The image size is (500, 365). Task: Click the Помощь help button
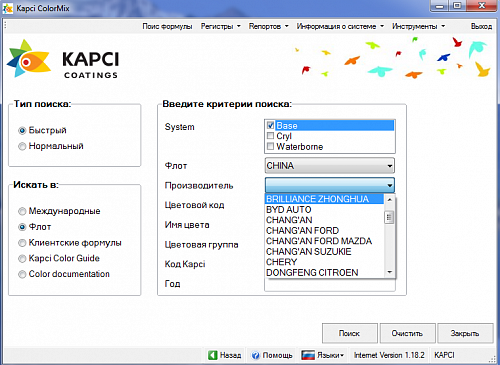272,355
